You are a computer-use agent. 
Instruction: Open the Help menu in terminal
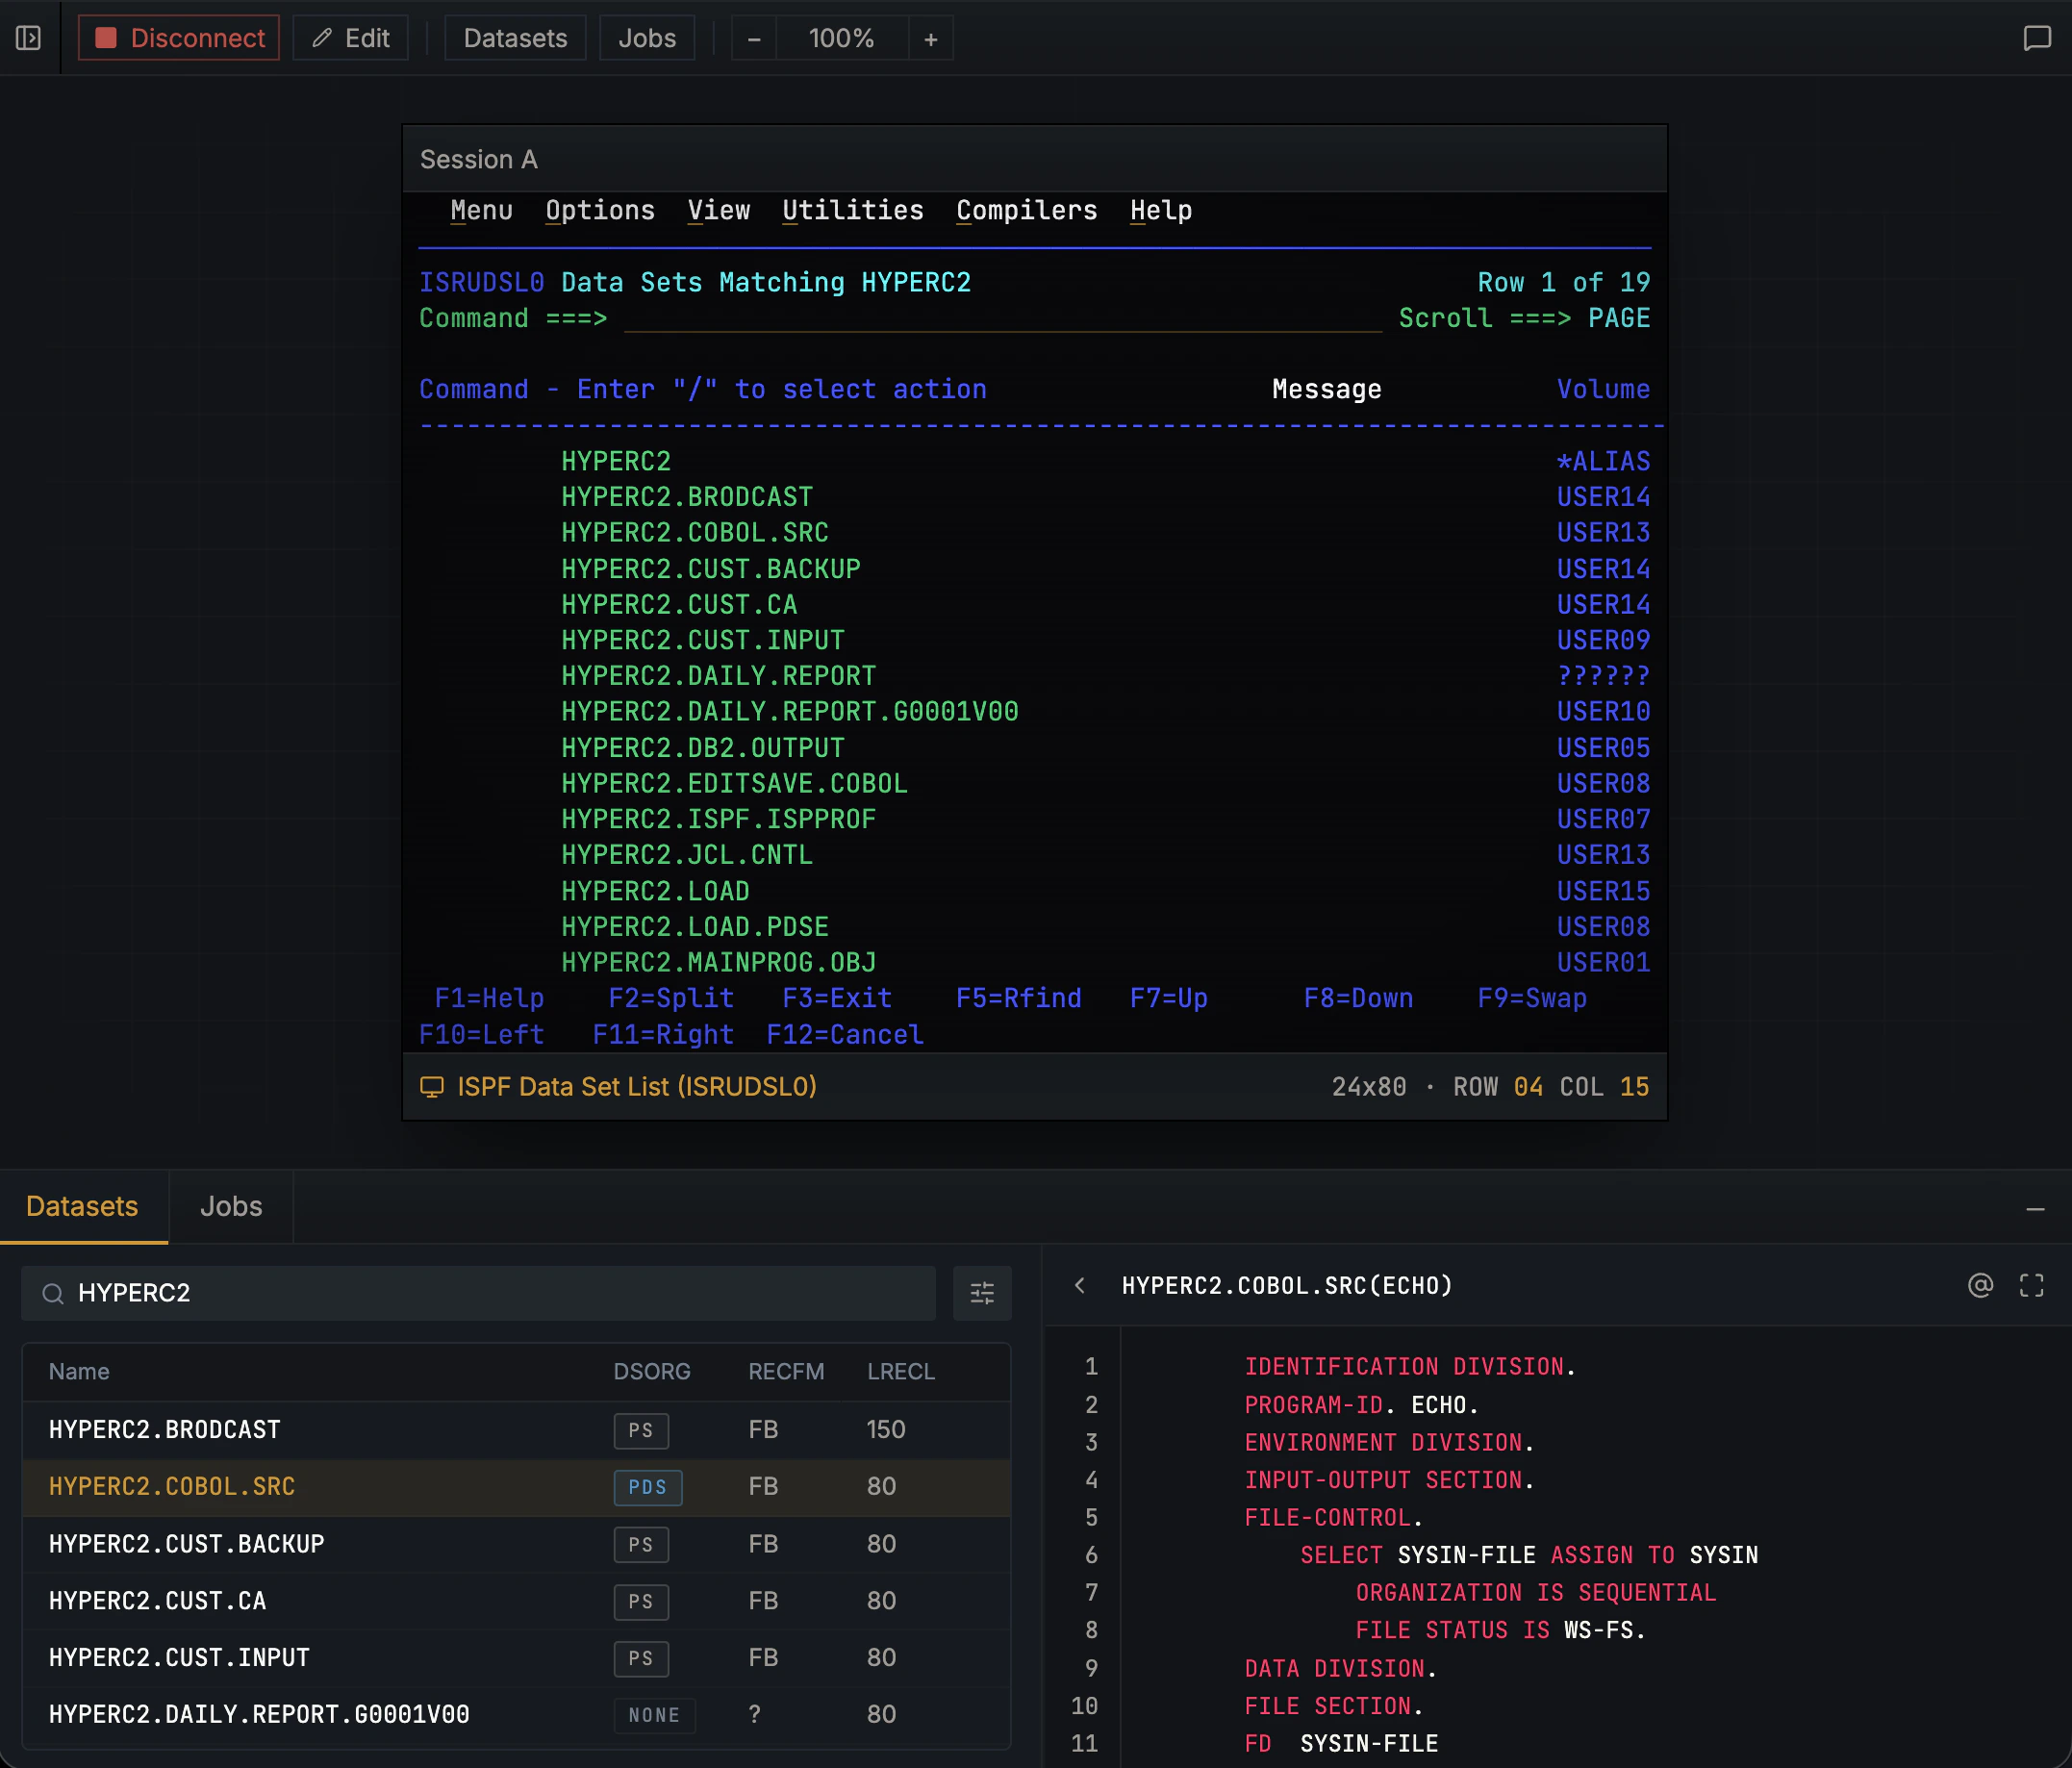1161,210
